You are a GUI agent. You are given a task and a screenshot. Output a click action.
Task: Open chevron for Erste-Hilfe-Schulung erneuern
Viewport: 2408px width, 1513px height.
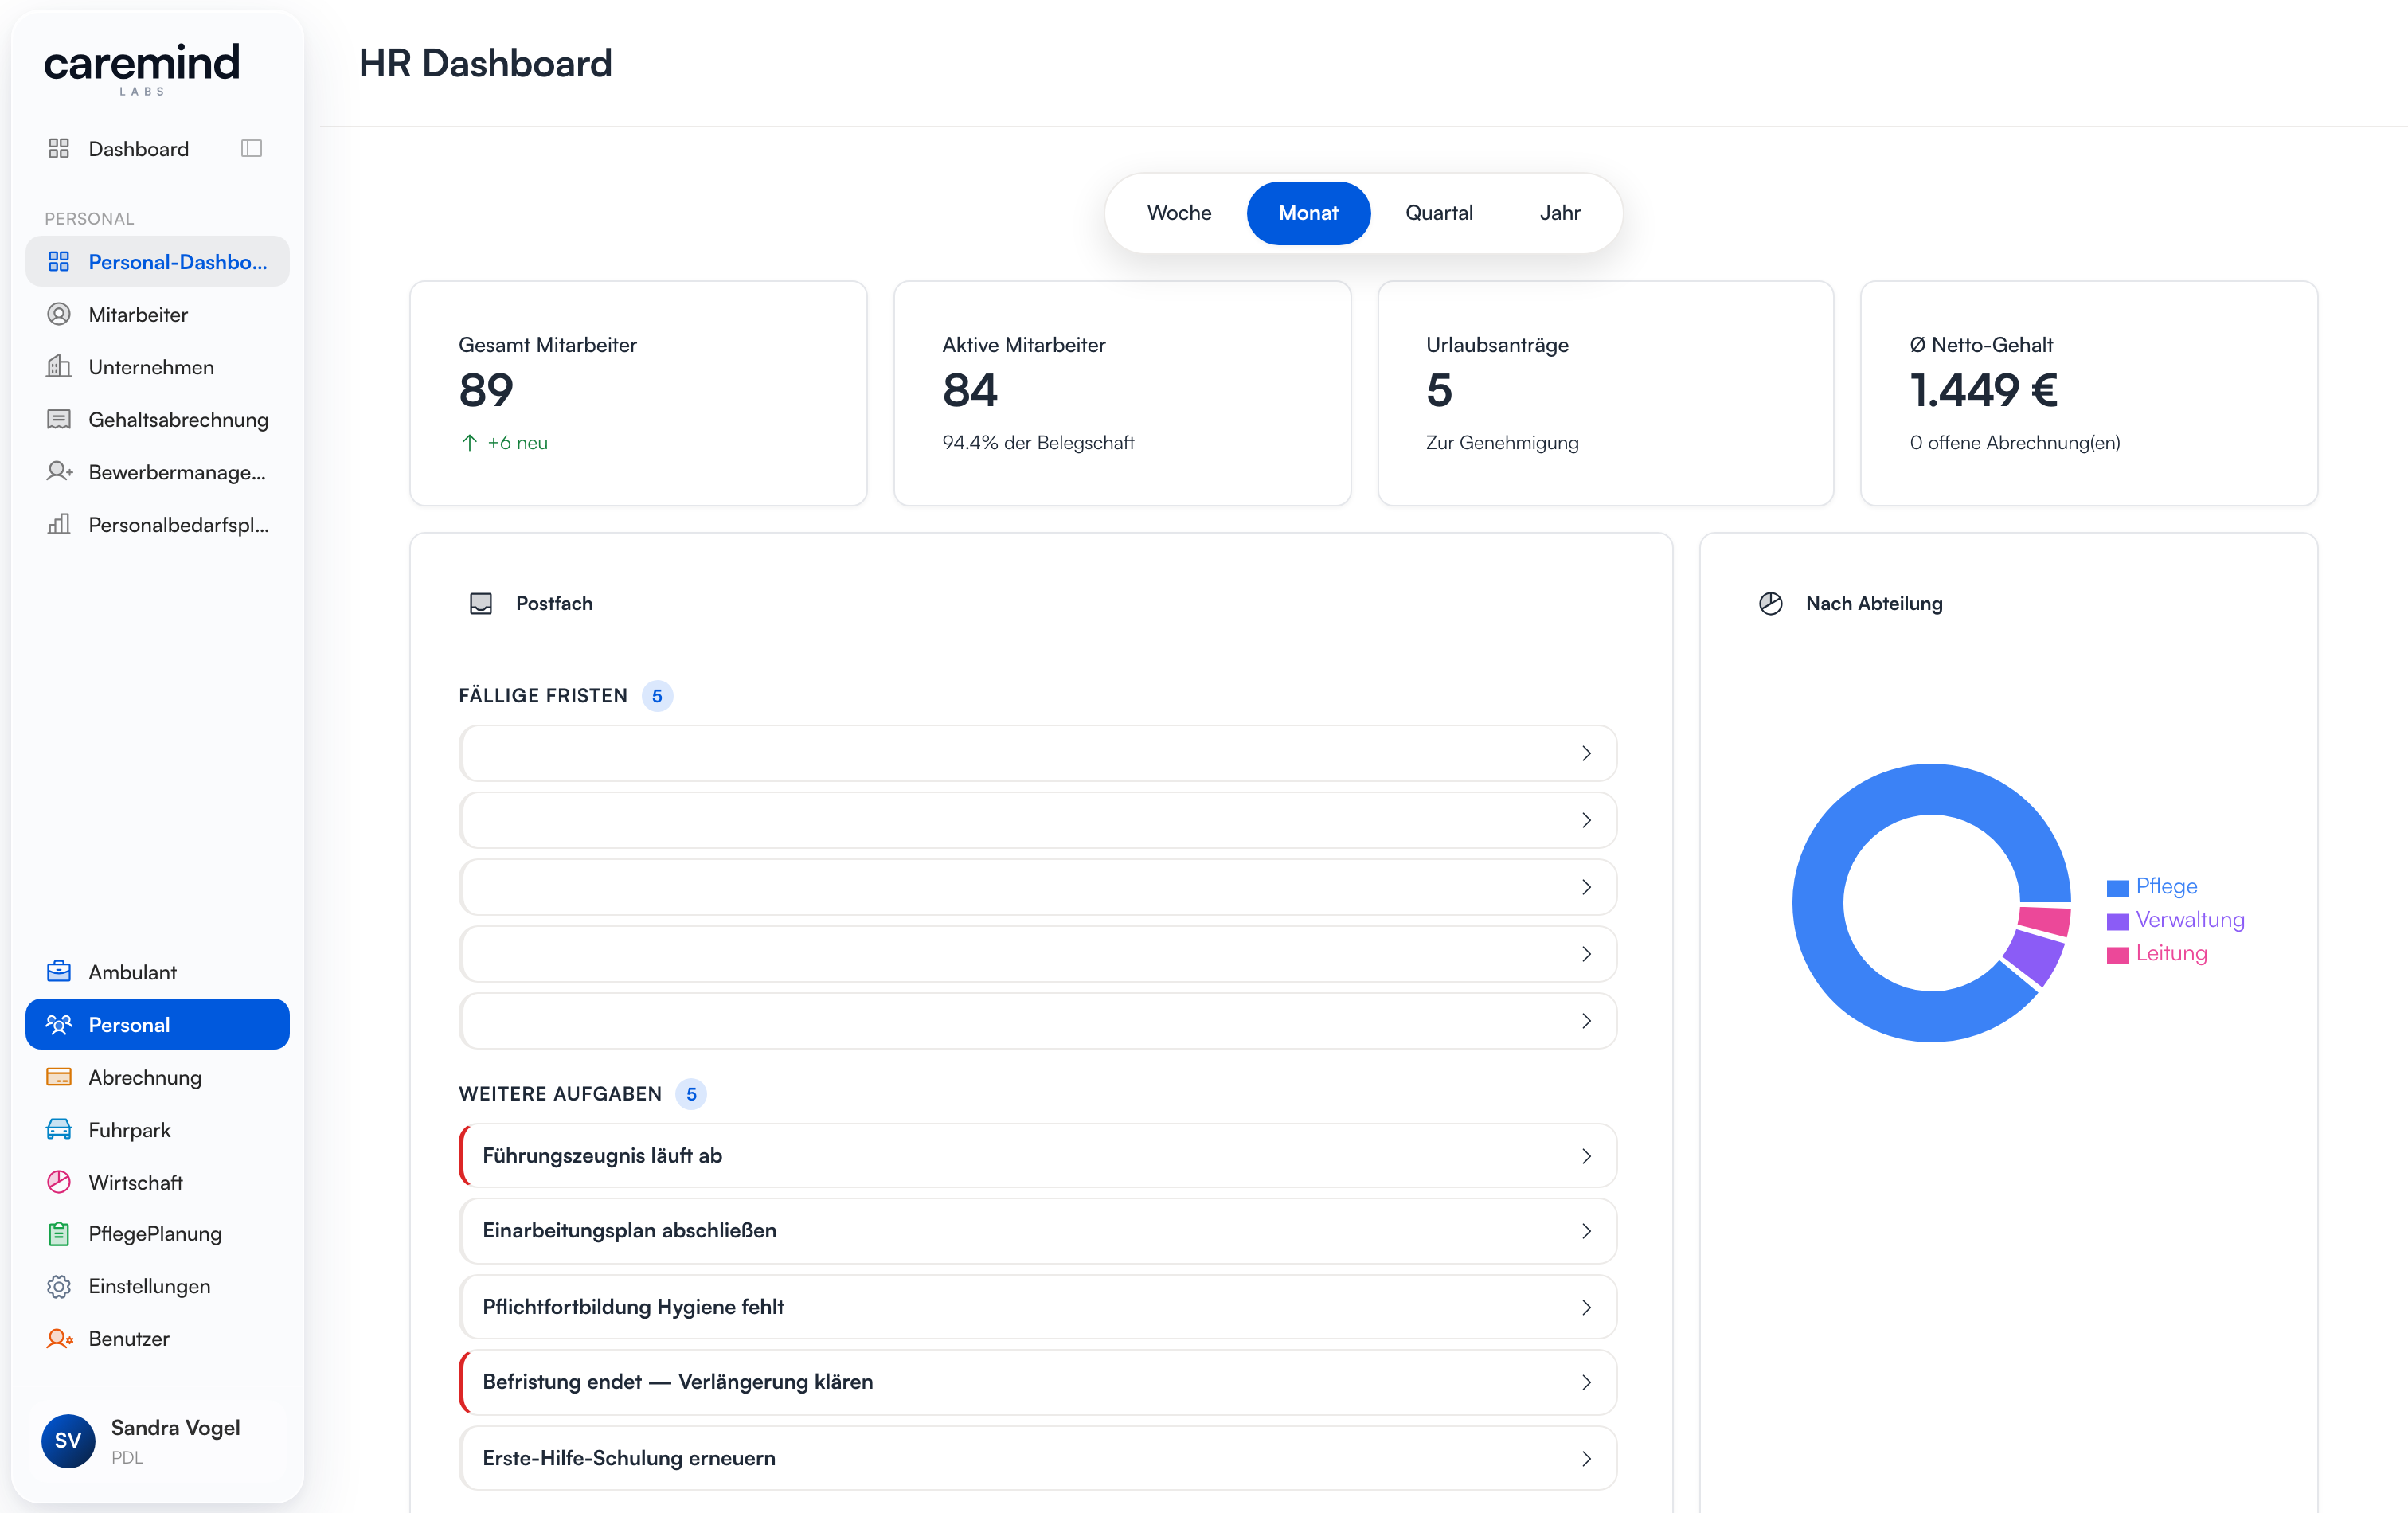pos(1586,1459)
